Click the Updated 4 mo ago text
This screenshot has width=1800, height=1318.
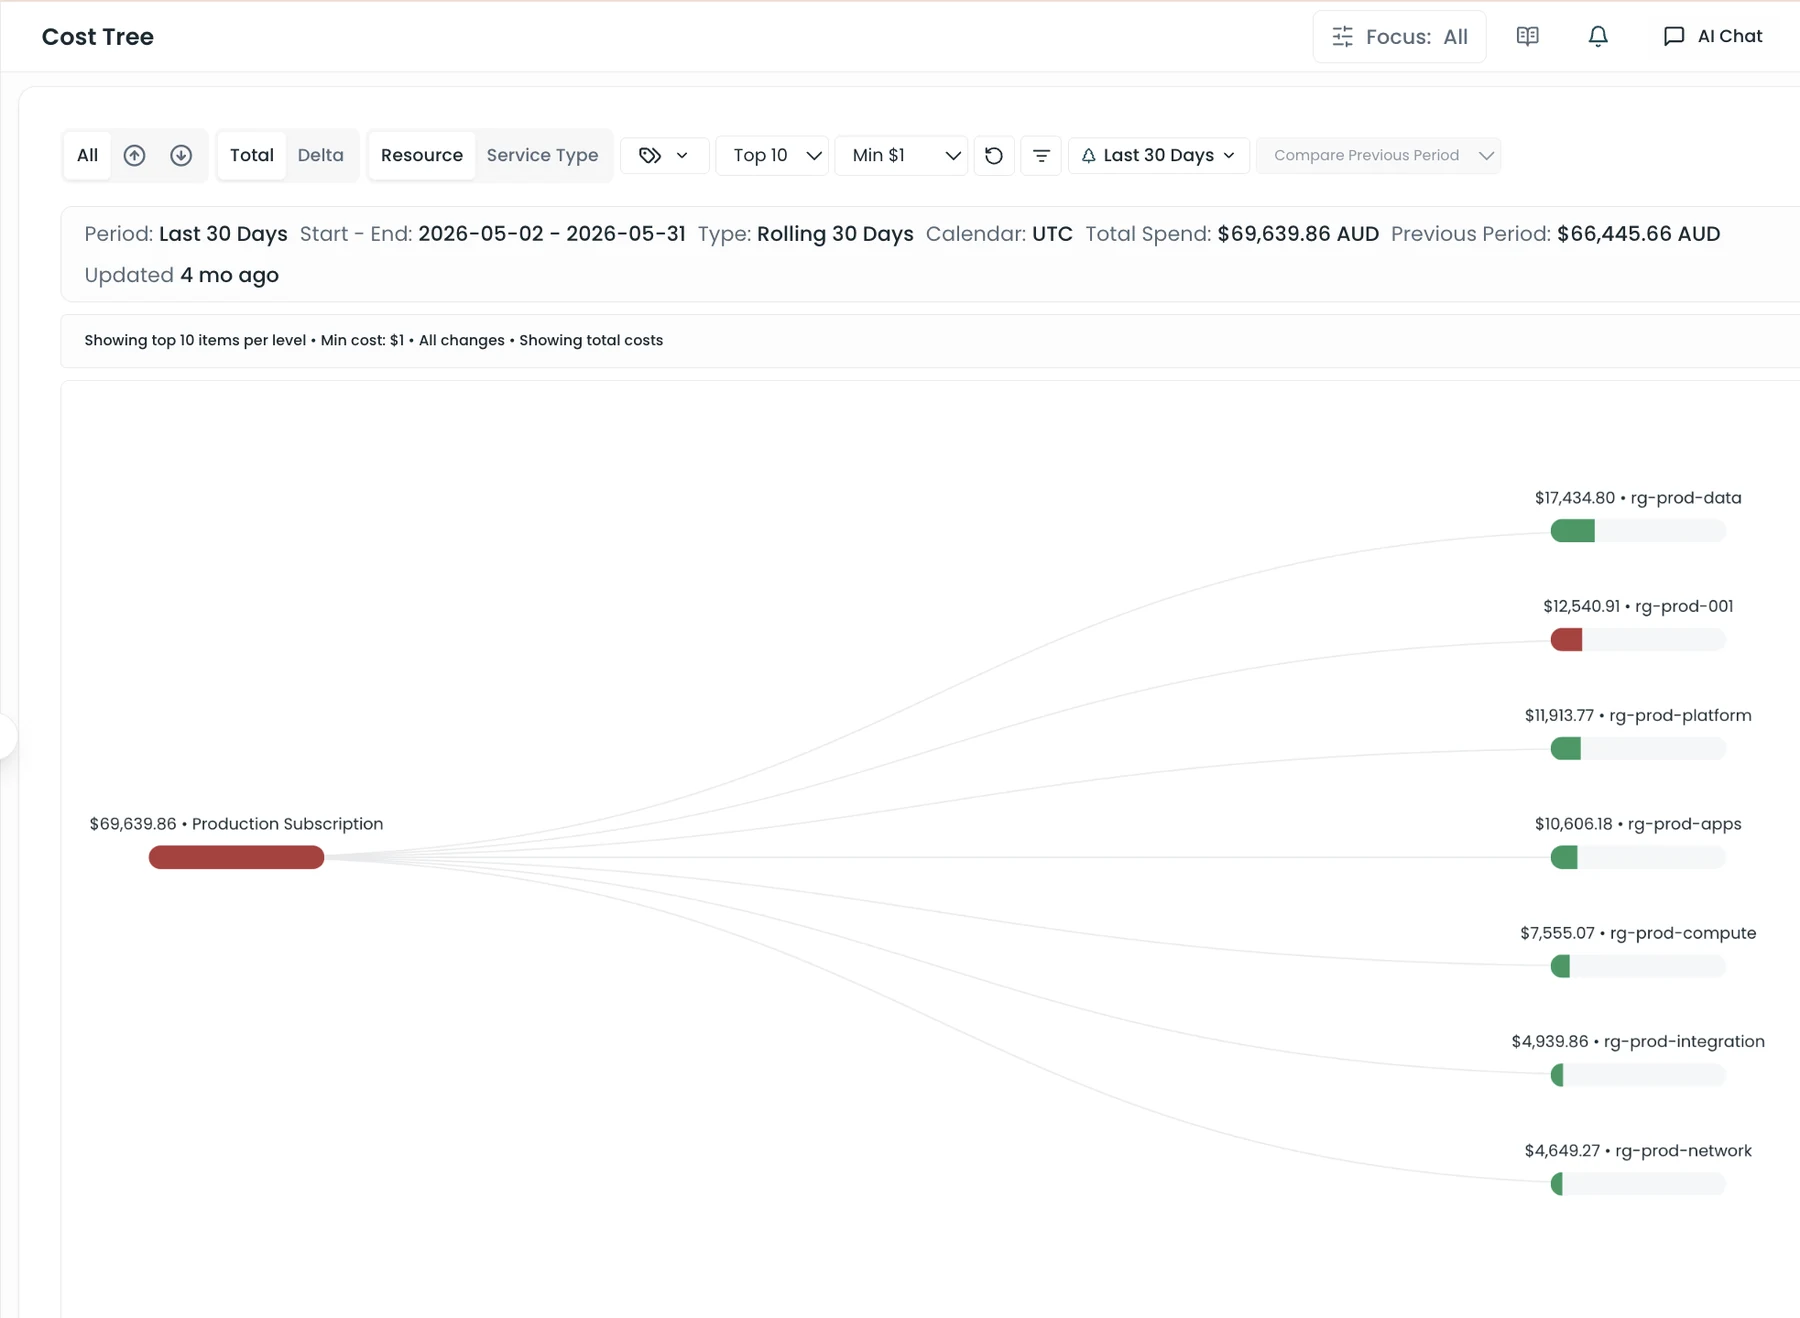181,275
